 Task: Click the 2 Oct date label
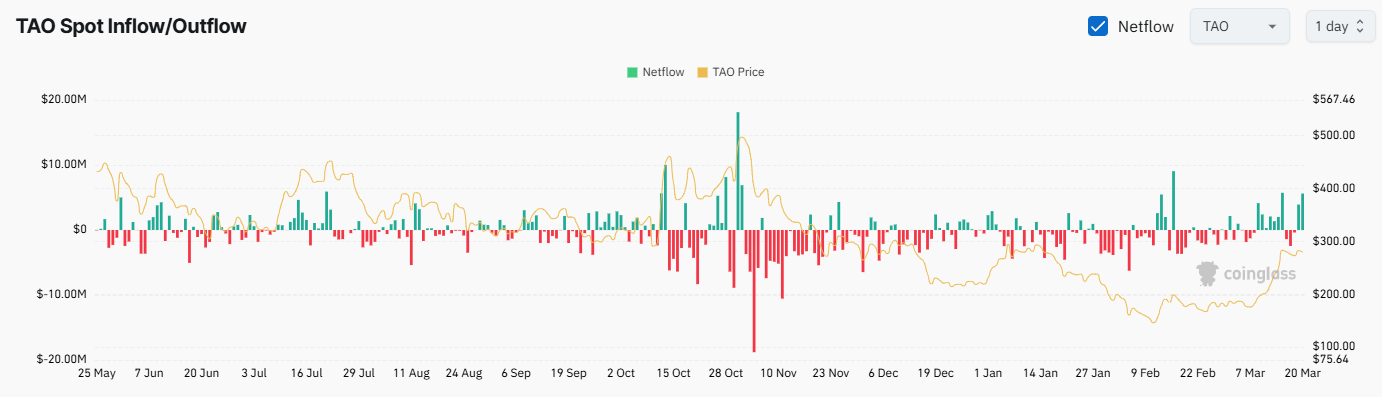[621, 373]
